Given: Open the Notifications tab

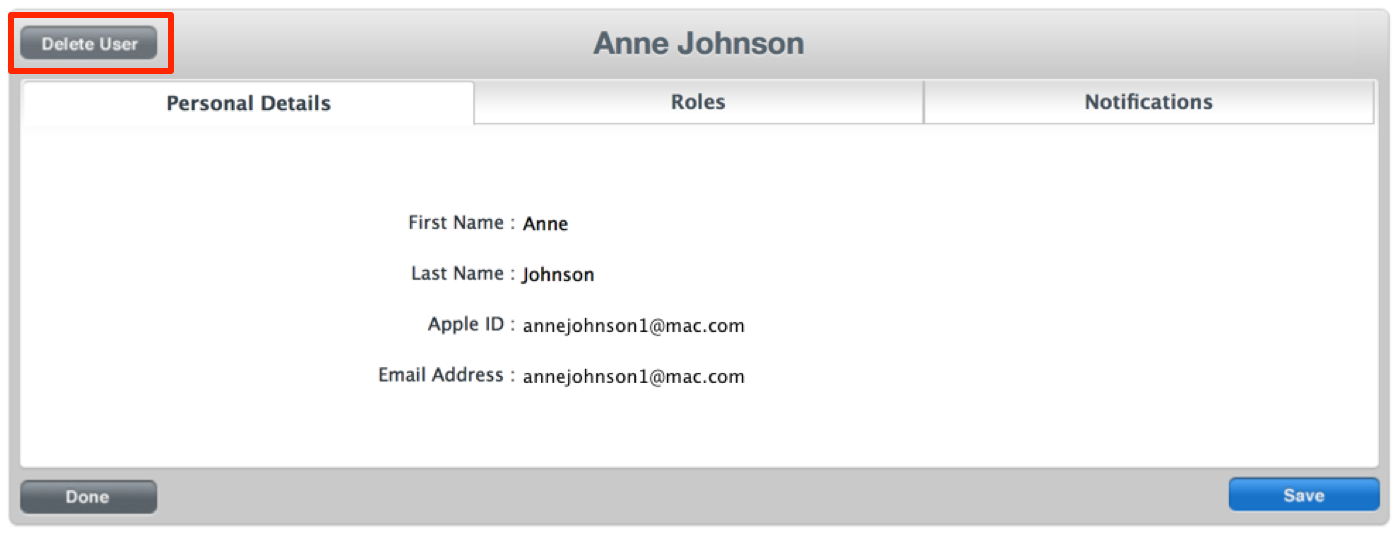Looking at the screenshot, I should pyautogui.click(x=1148, y=102).
